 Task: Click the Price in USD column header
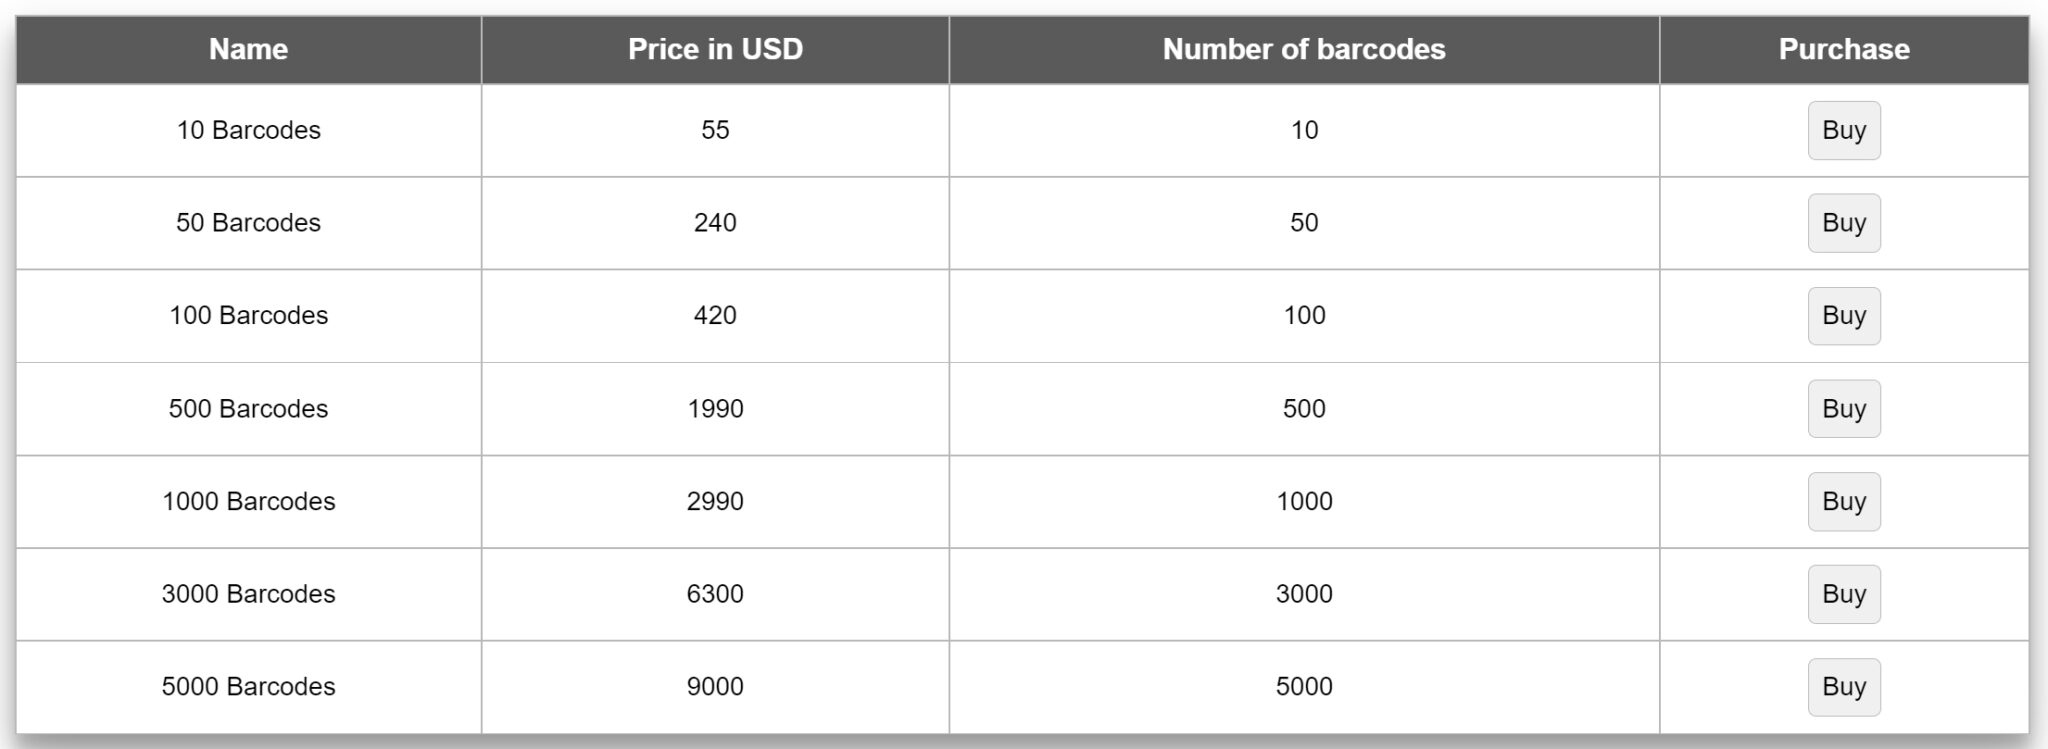(715, 48)
